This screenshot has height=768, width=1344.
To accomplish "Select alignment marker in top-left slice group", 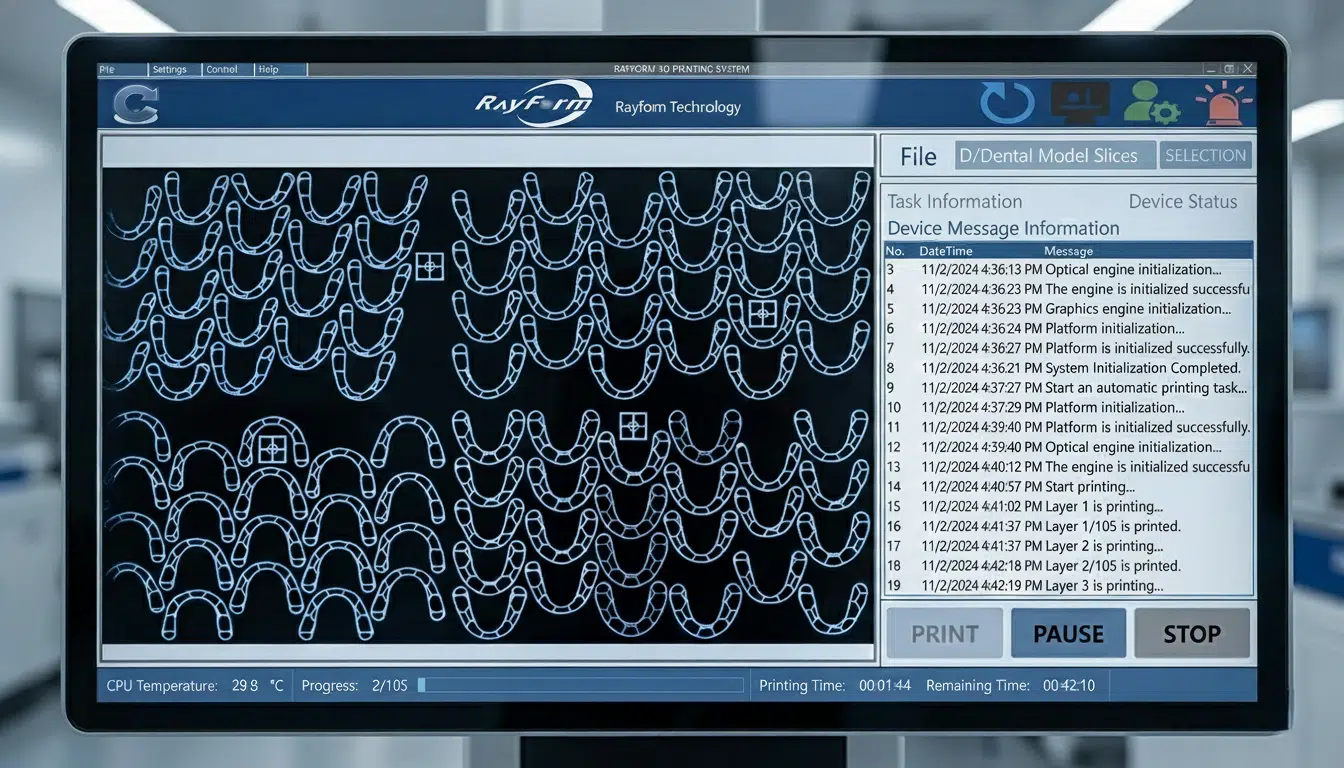I will pyautogui.click(x=429, y=266).
